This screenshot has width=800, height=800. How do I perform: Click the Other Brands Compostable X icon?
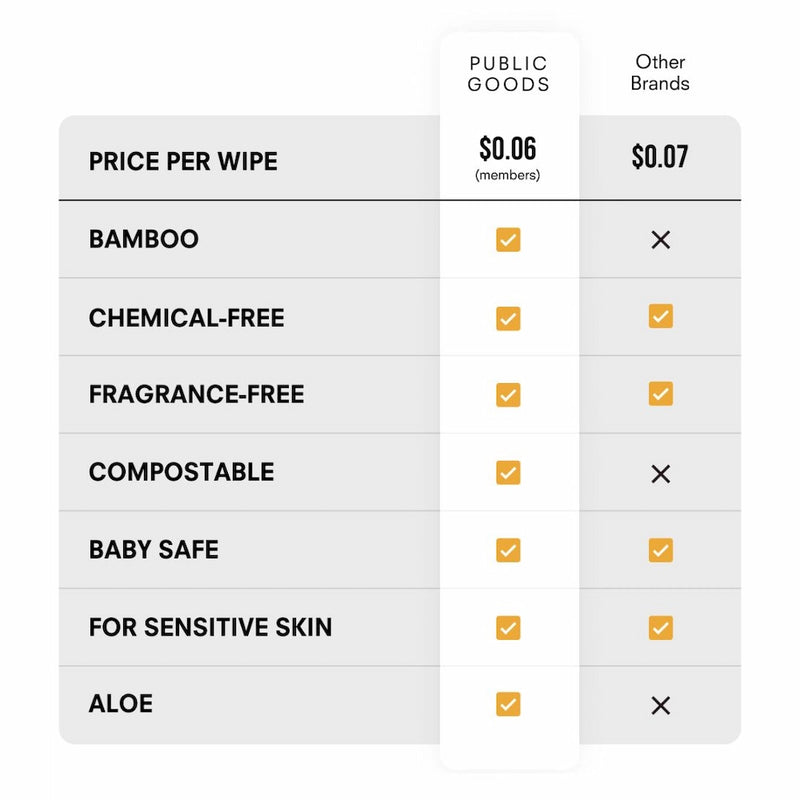click(660, 473)
